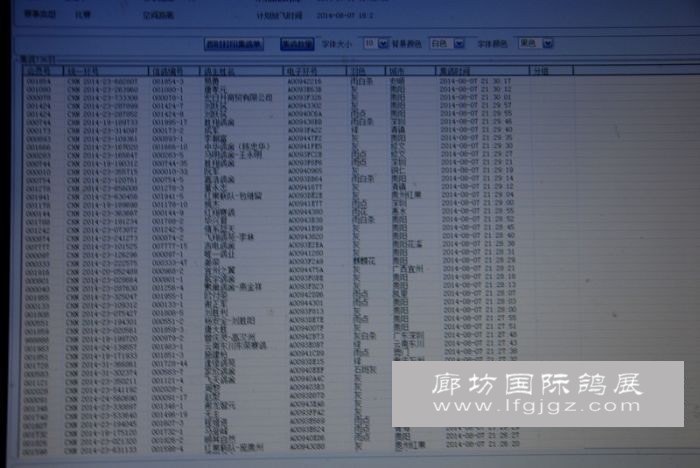Select pigeon number cell 000010-33
This screenshot has width=700, height=468.
click(x=170, y=172)
